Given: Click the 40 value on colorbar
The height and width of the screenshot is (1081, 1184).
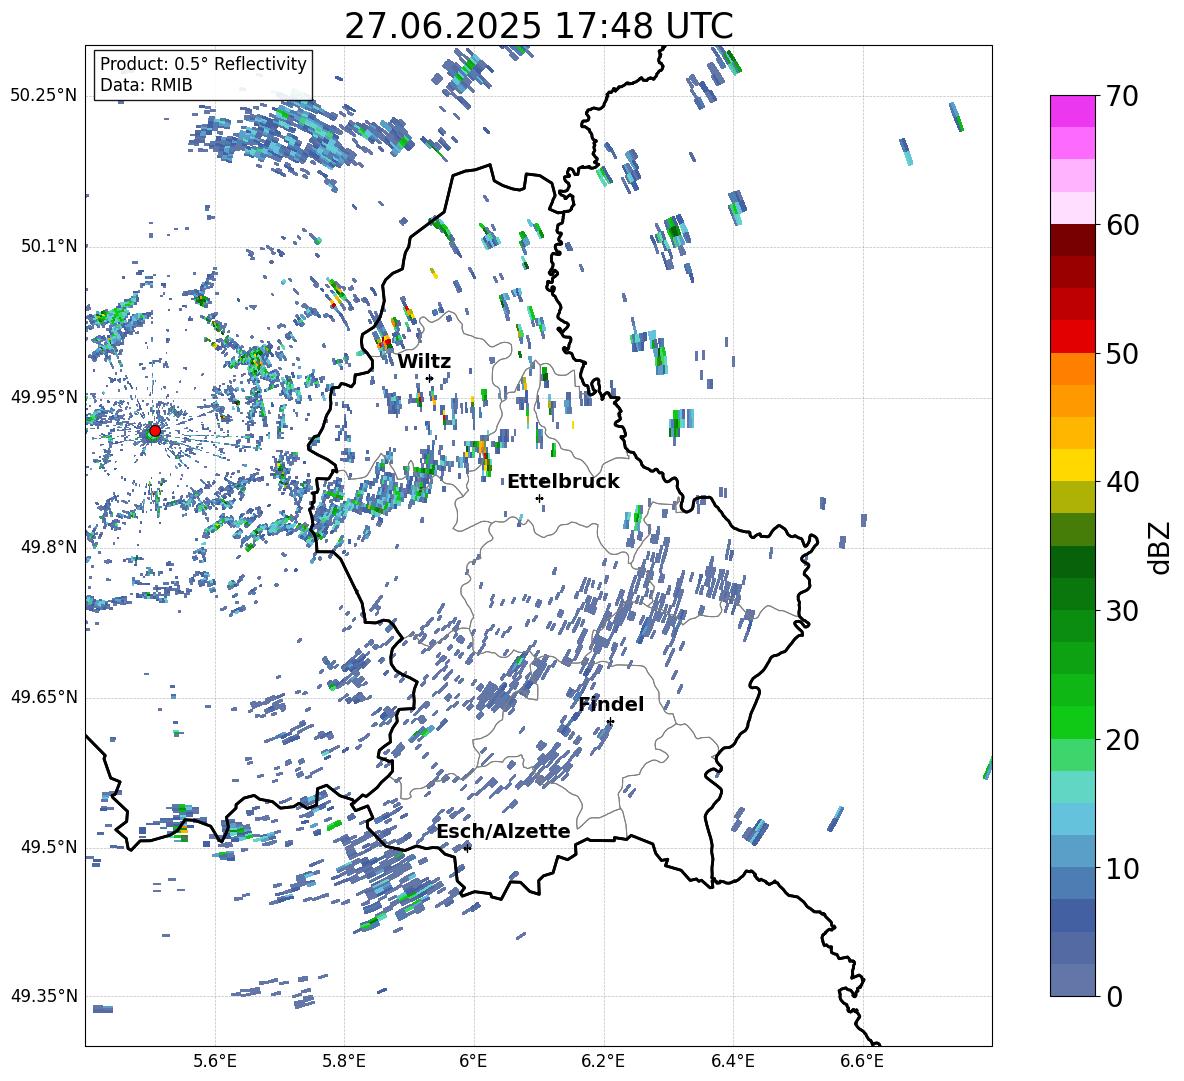Looking at the screenshot, I should pos(1122,482).
